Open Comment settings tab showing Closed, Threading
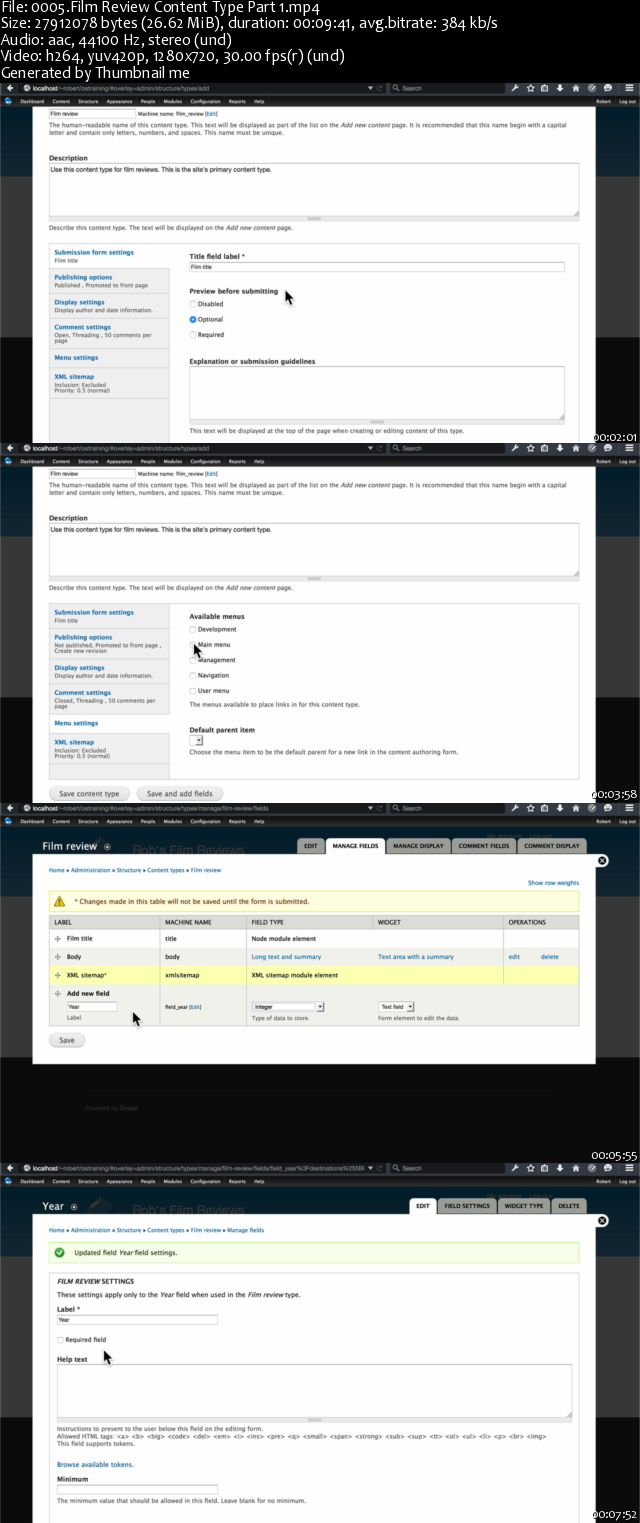 111,697
